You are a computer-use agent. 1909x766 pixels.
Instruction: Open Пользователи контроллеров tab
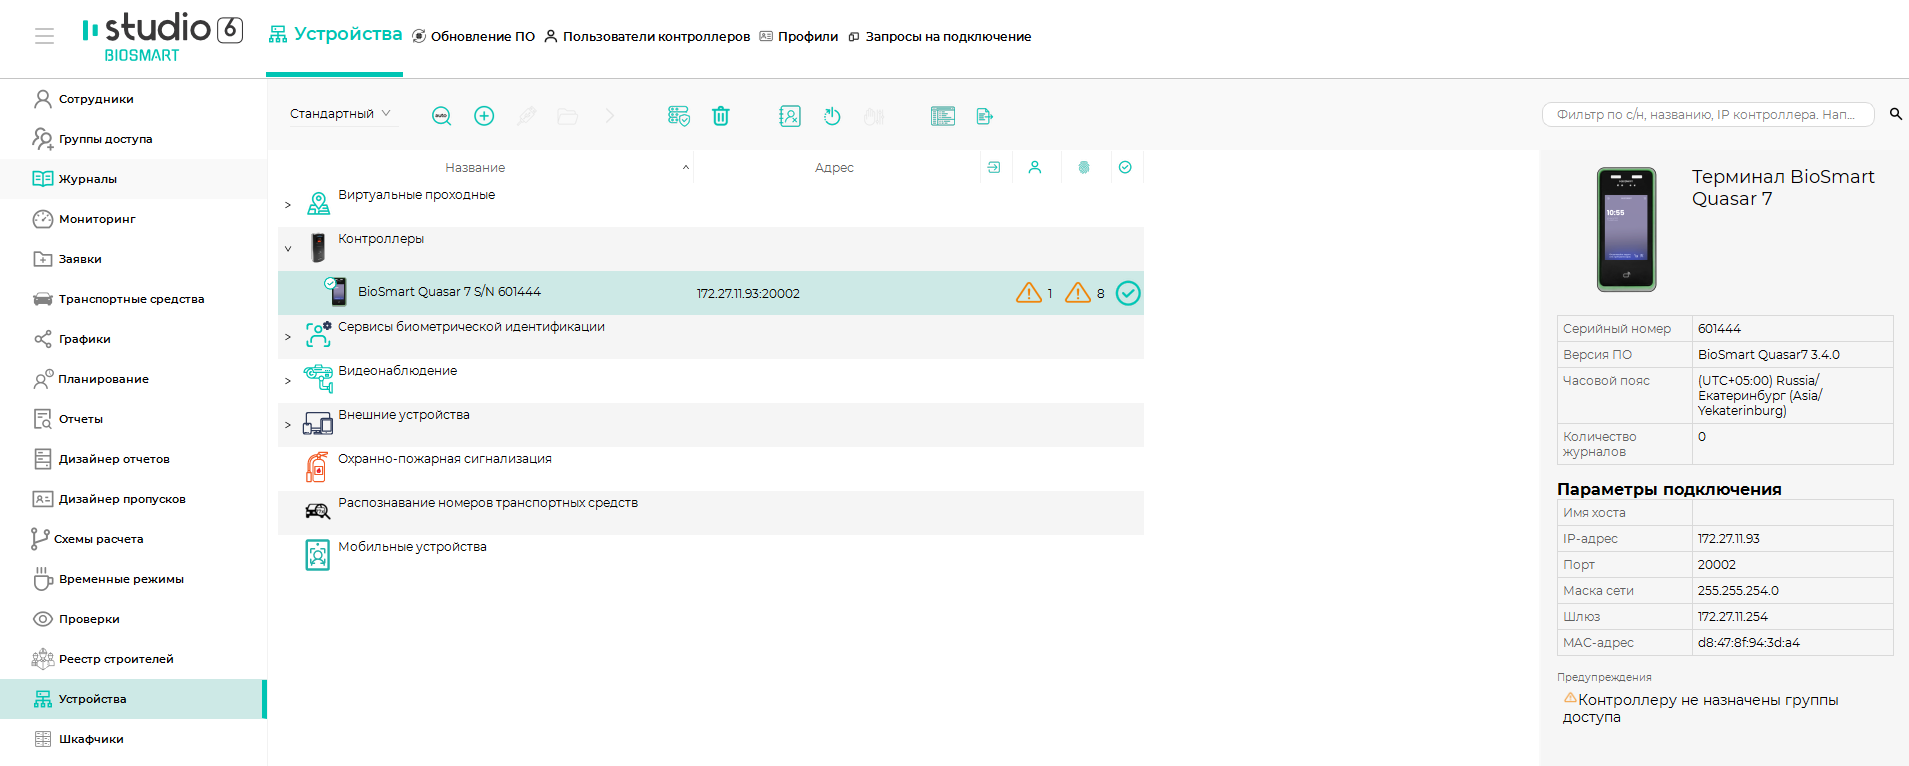647,36
